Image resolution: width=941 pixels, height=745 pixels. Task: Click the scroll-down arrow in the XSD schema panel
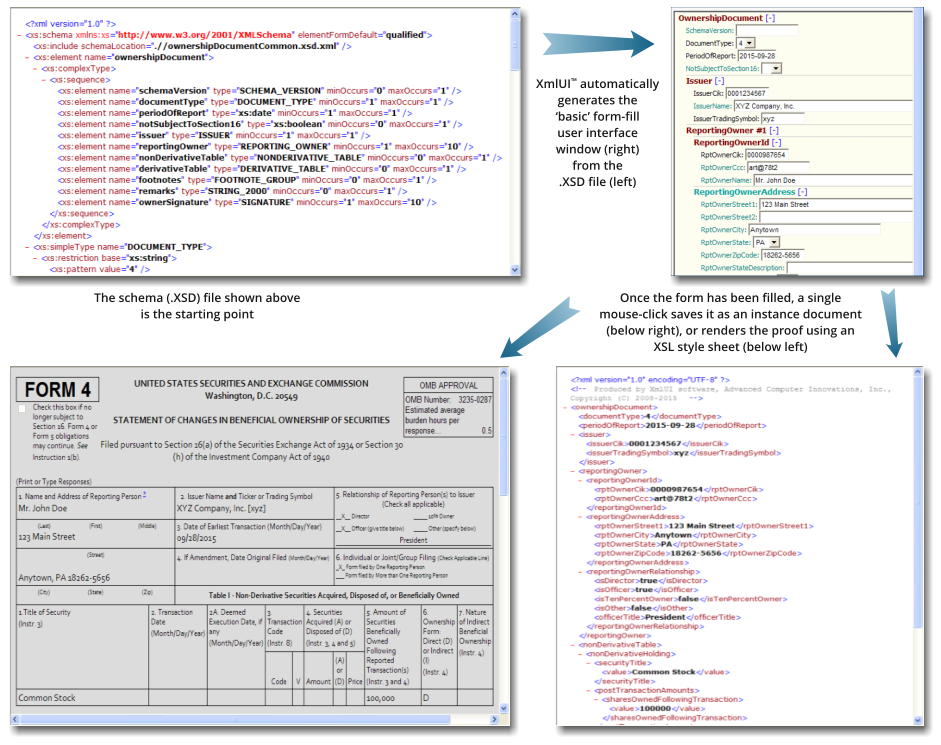(514, 270)
